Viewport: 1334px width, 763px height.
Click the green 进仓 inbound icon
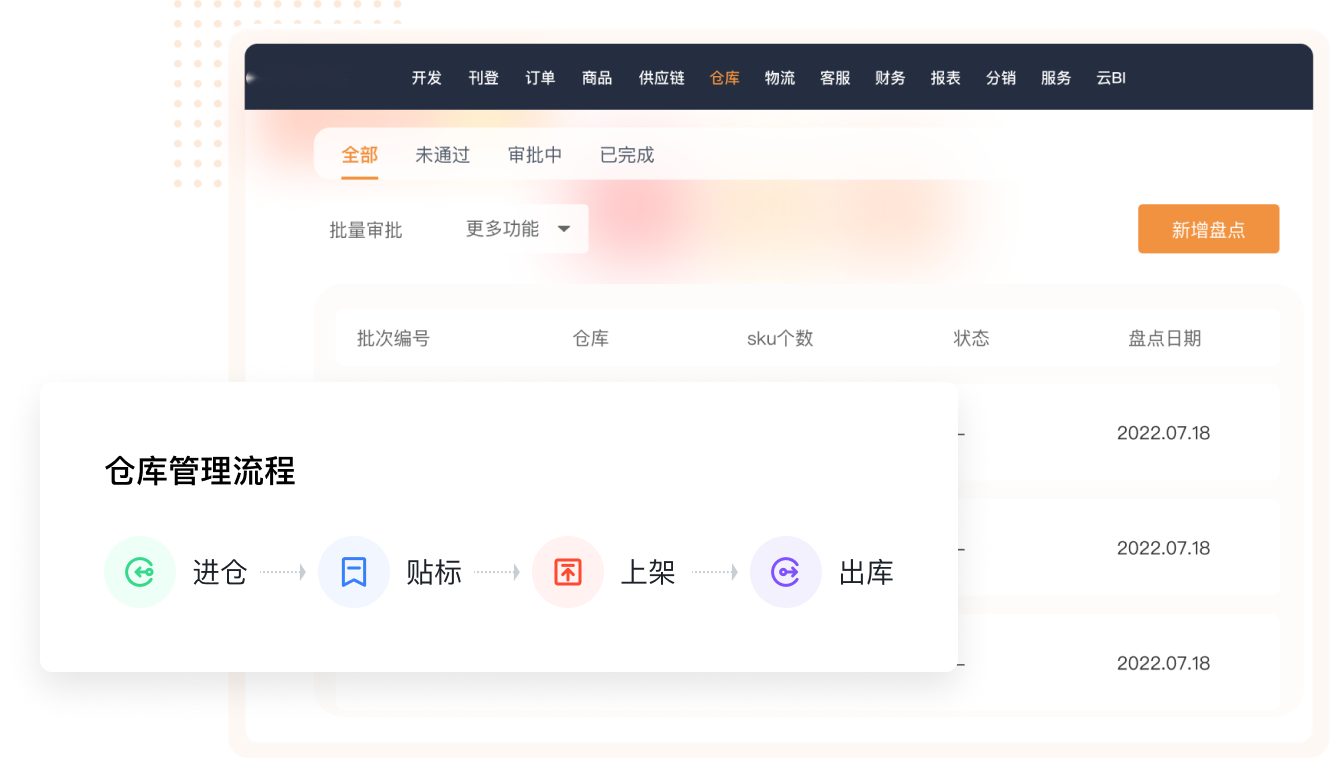[140, 572]
